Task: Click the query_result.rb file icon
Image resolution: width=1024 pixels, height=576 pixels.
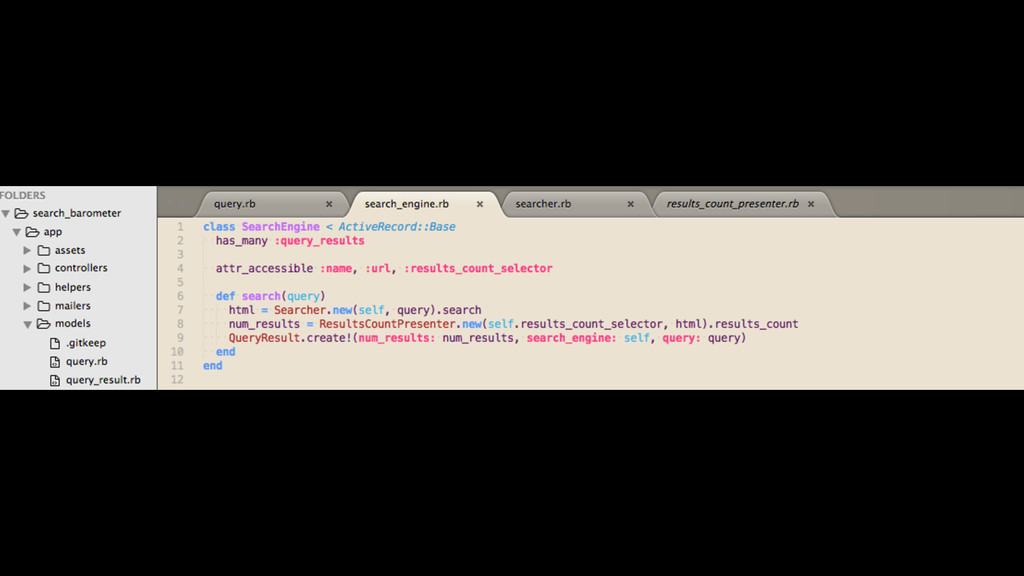Action: [55, 380]
